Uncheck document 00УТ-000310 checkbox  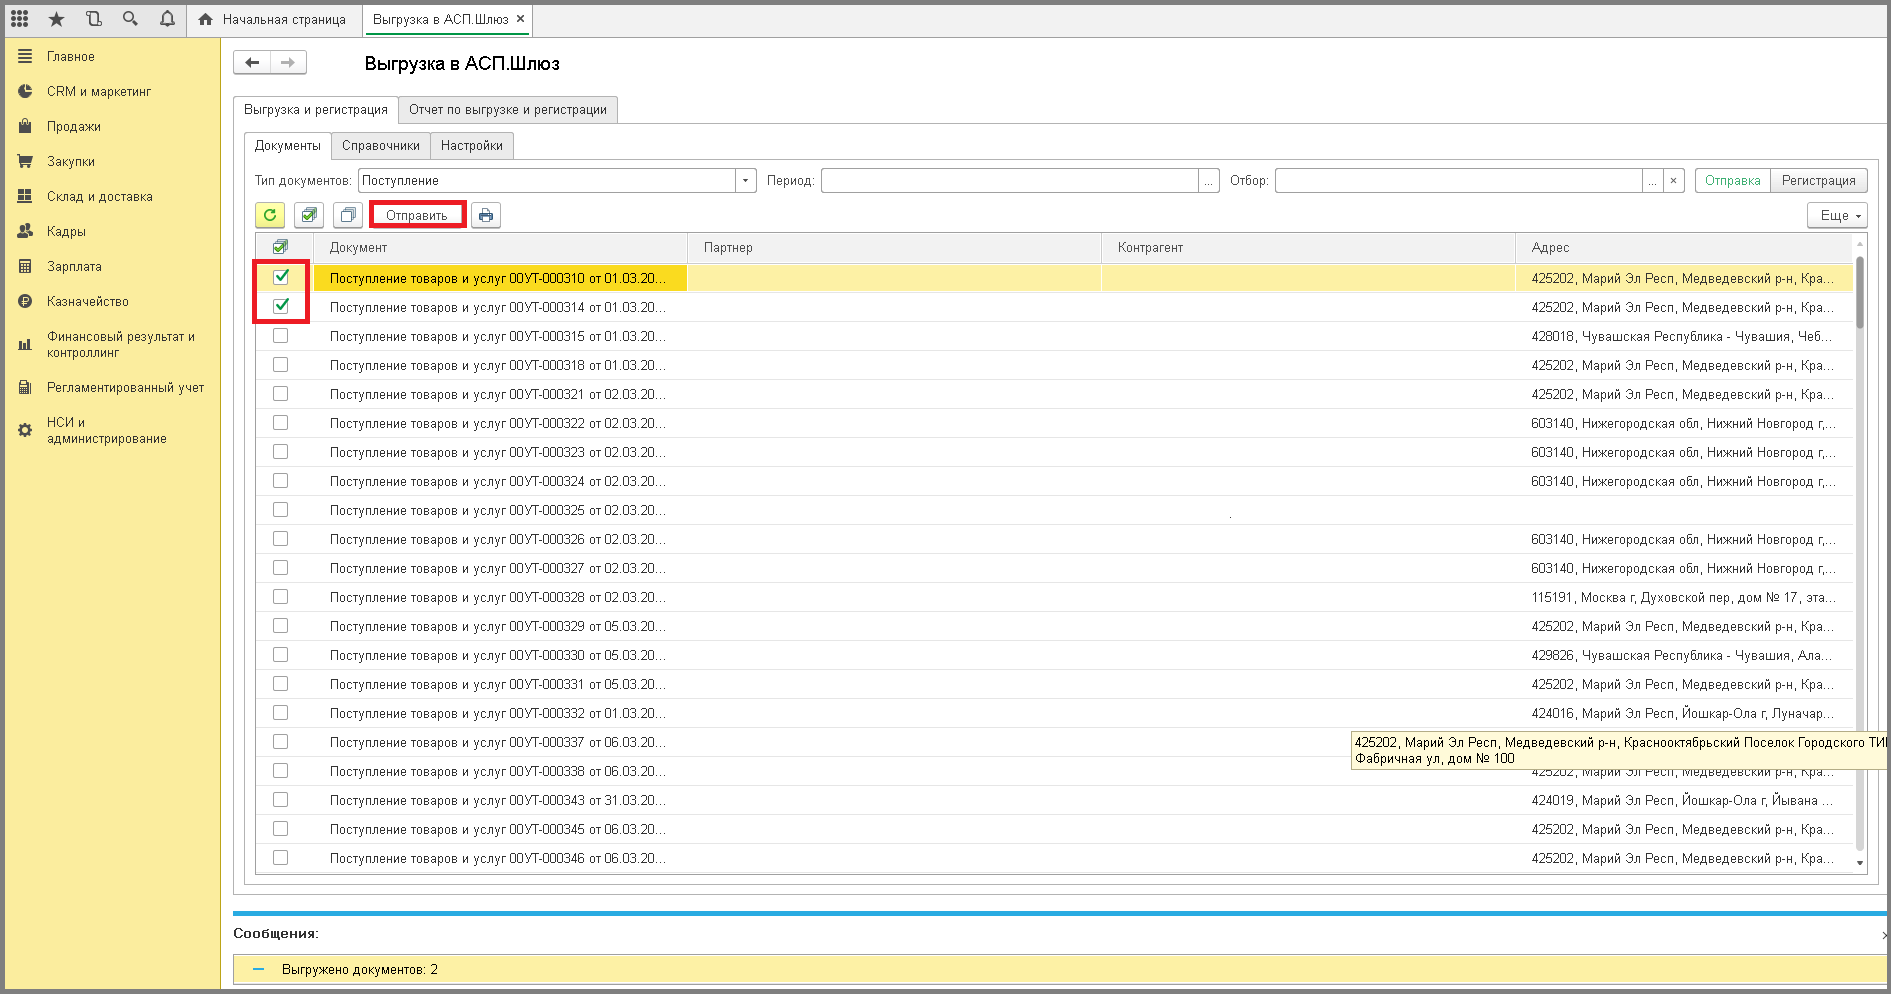pyautogui.click(x=281, y=277)
